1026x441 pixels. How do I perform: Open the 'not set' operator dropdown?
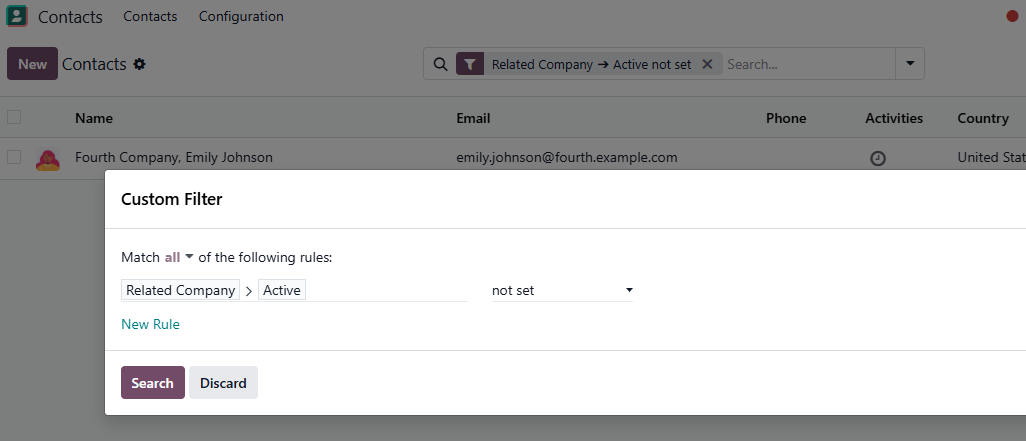562,290
